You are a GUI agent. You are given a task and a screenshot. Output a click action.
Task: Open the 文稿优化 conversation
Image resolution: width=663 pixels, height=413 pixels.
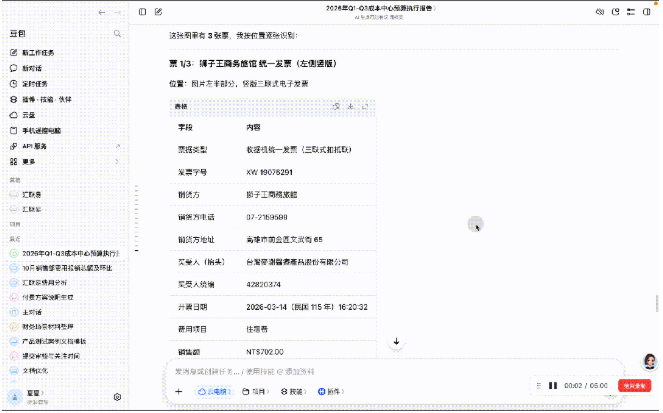point(35,371)
